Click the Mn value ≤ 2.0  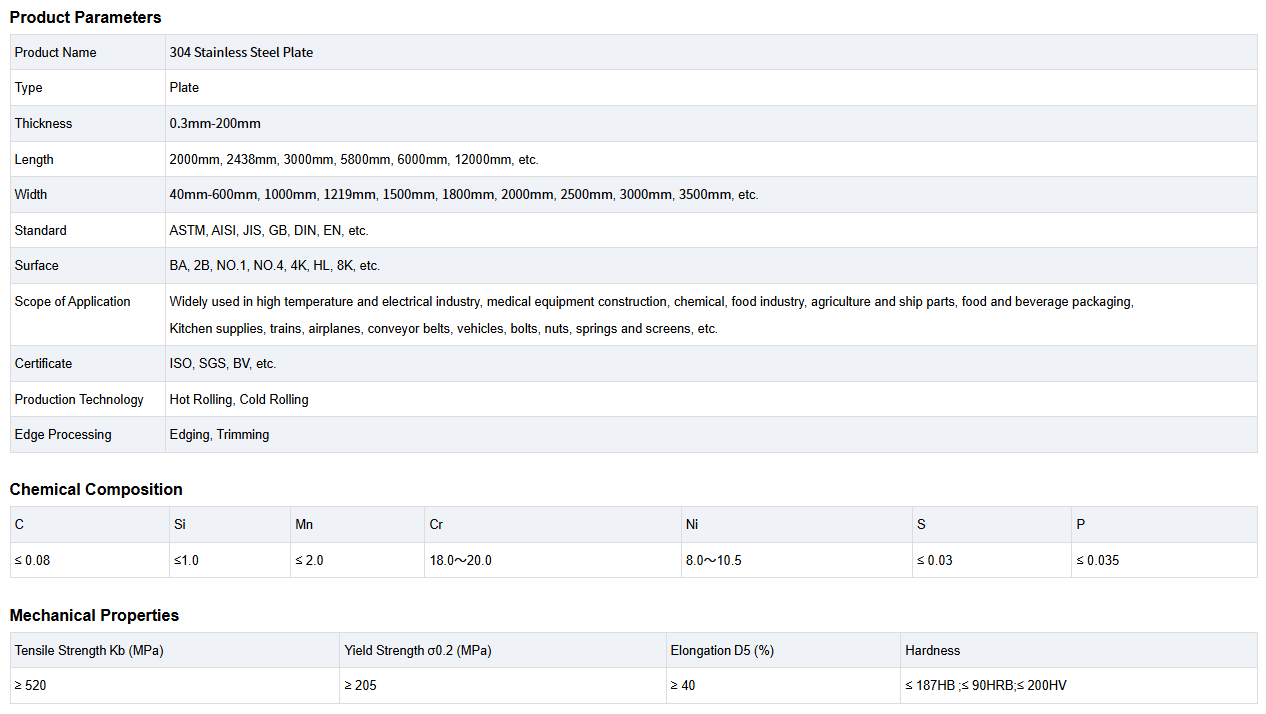pyautogui.click(x=309, y=560)
